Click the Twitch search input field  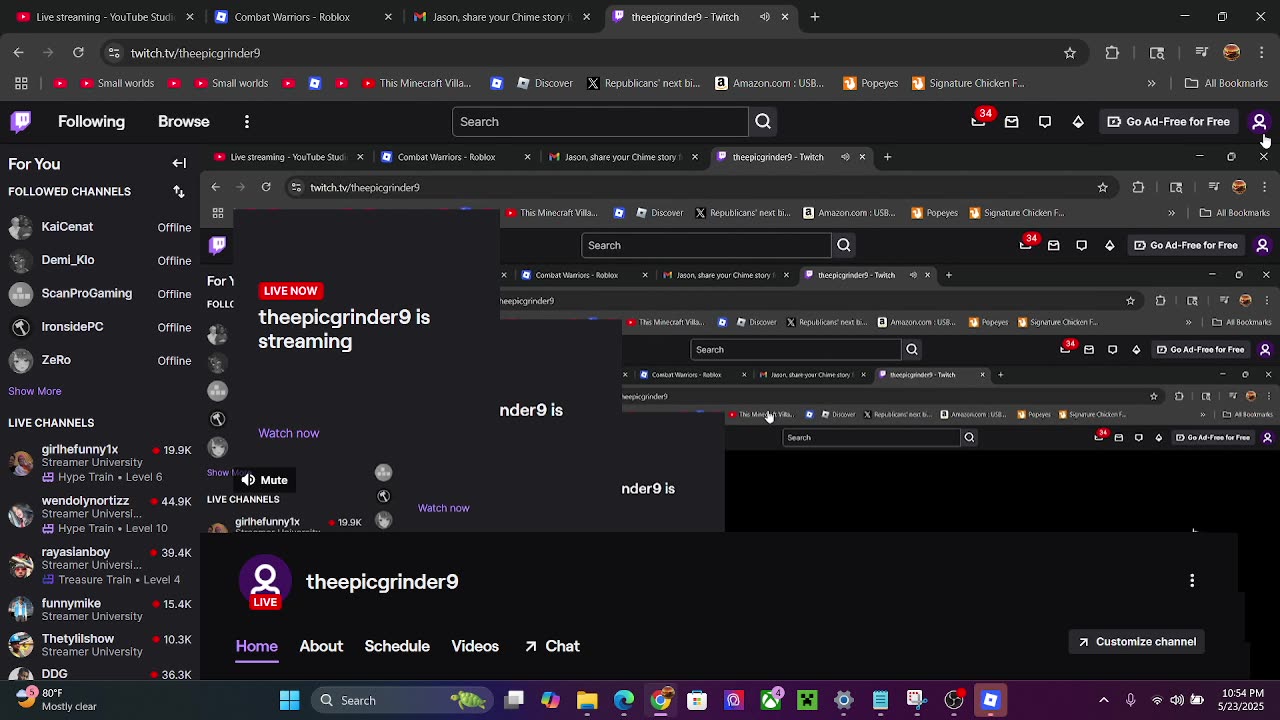pyautogui.click(x=600, y=122)
